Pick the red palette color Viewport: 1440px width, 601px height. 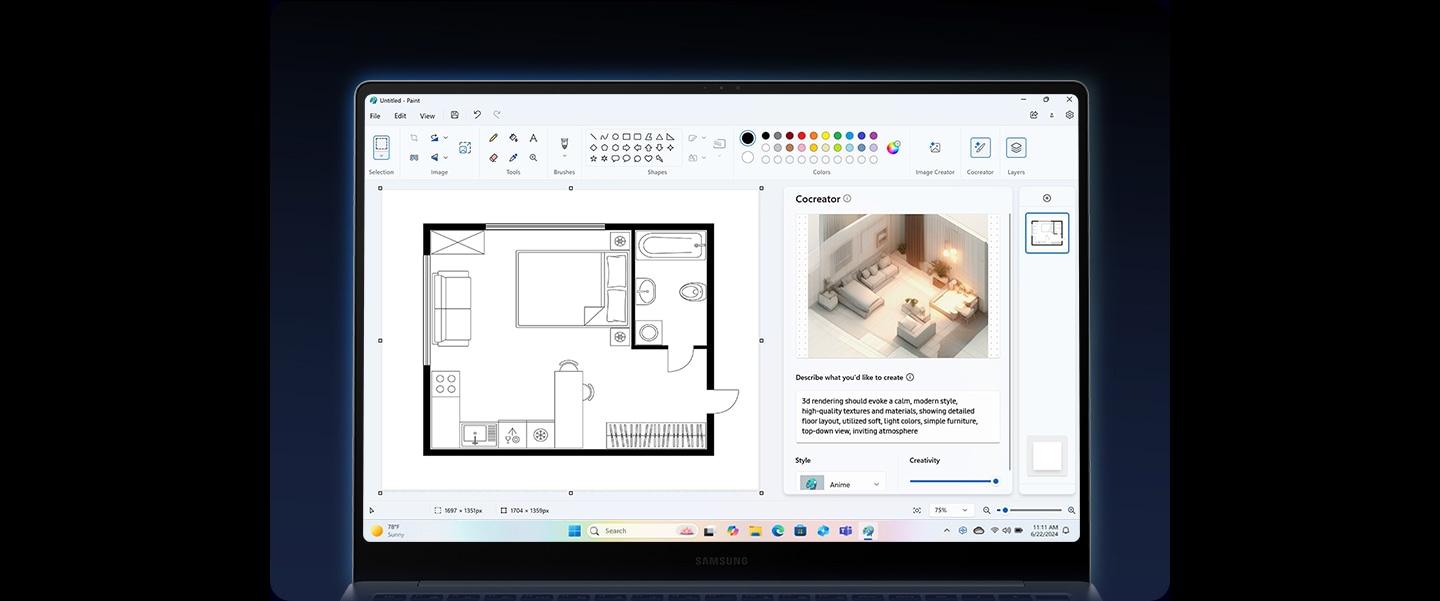pyautogui.click(x=801, y=135)
